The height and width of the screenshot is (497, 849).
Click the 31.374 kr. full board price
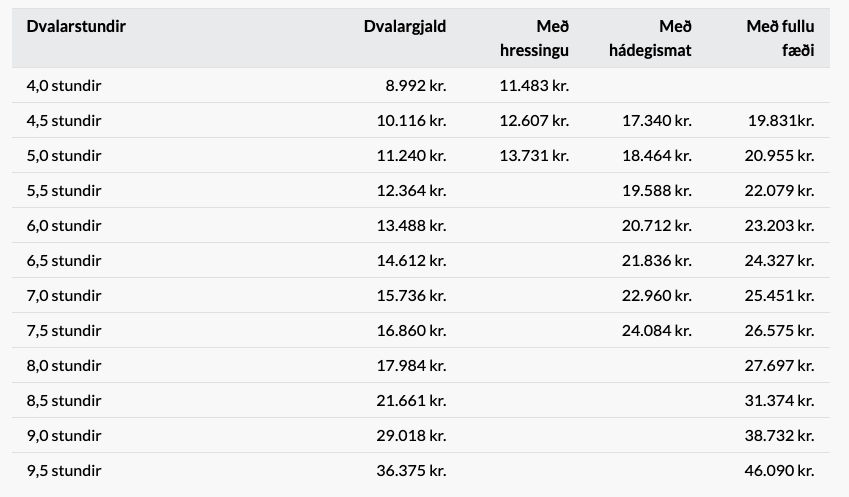tap(779, 401)
